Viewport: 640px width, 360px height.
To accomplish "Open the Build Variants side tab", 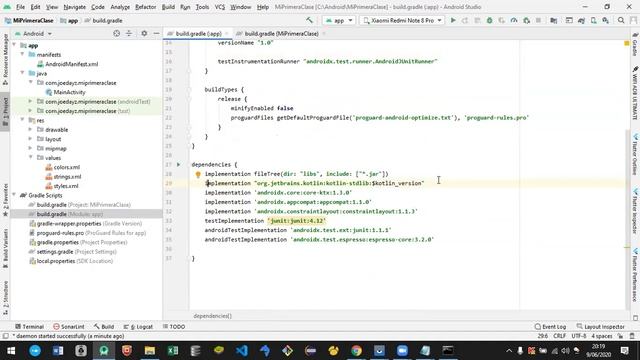I will click(5, 248).
